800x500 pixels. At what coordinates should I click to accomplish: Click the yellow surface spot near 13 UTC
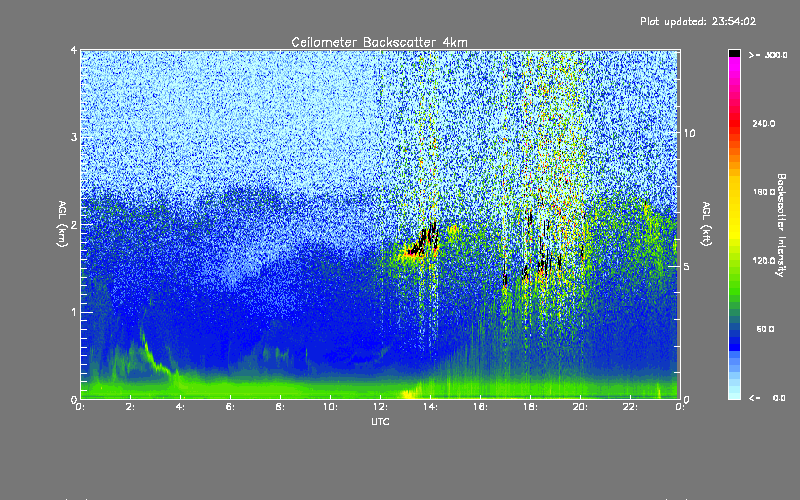point(408,393)
